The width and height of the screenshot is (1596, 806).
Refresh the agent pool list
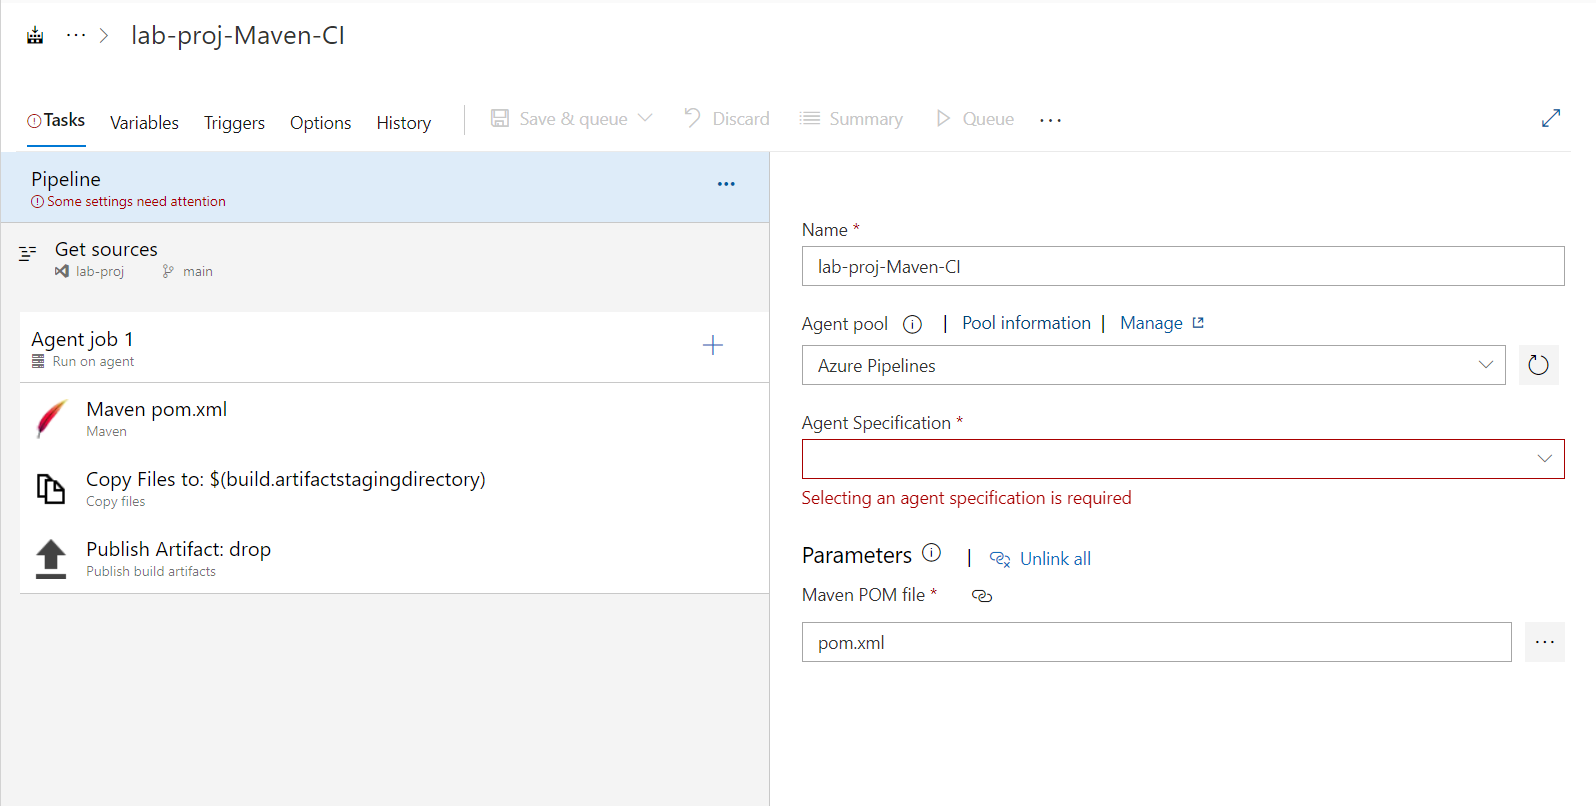1539,365
